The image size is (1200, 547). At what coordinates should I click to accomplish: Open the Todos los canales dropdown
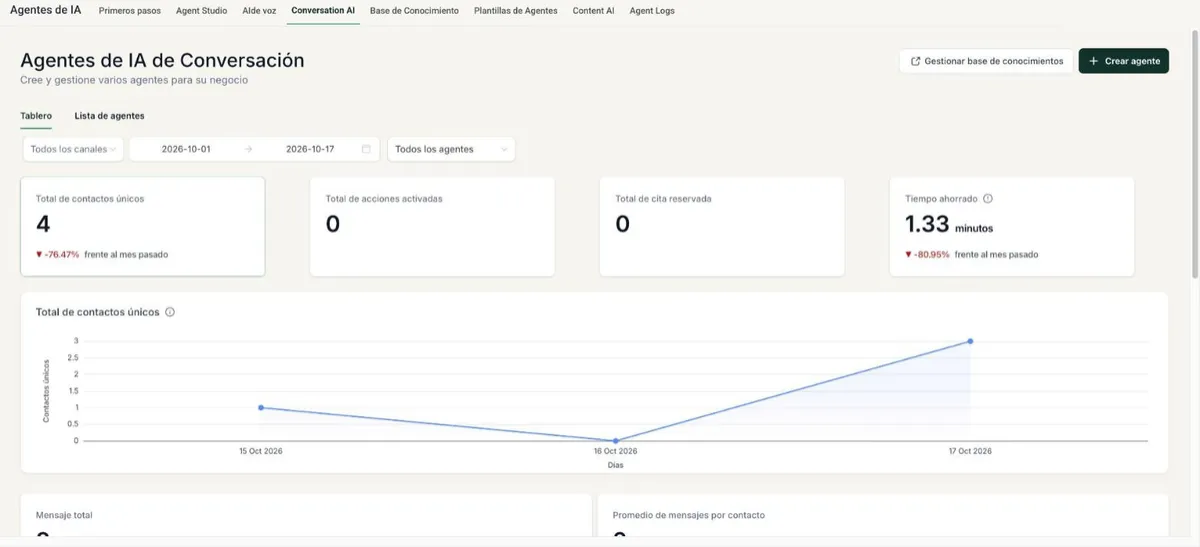click(x=73, y=149)
